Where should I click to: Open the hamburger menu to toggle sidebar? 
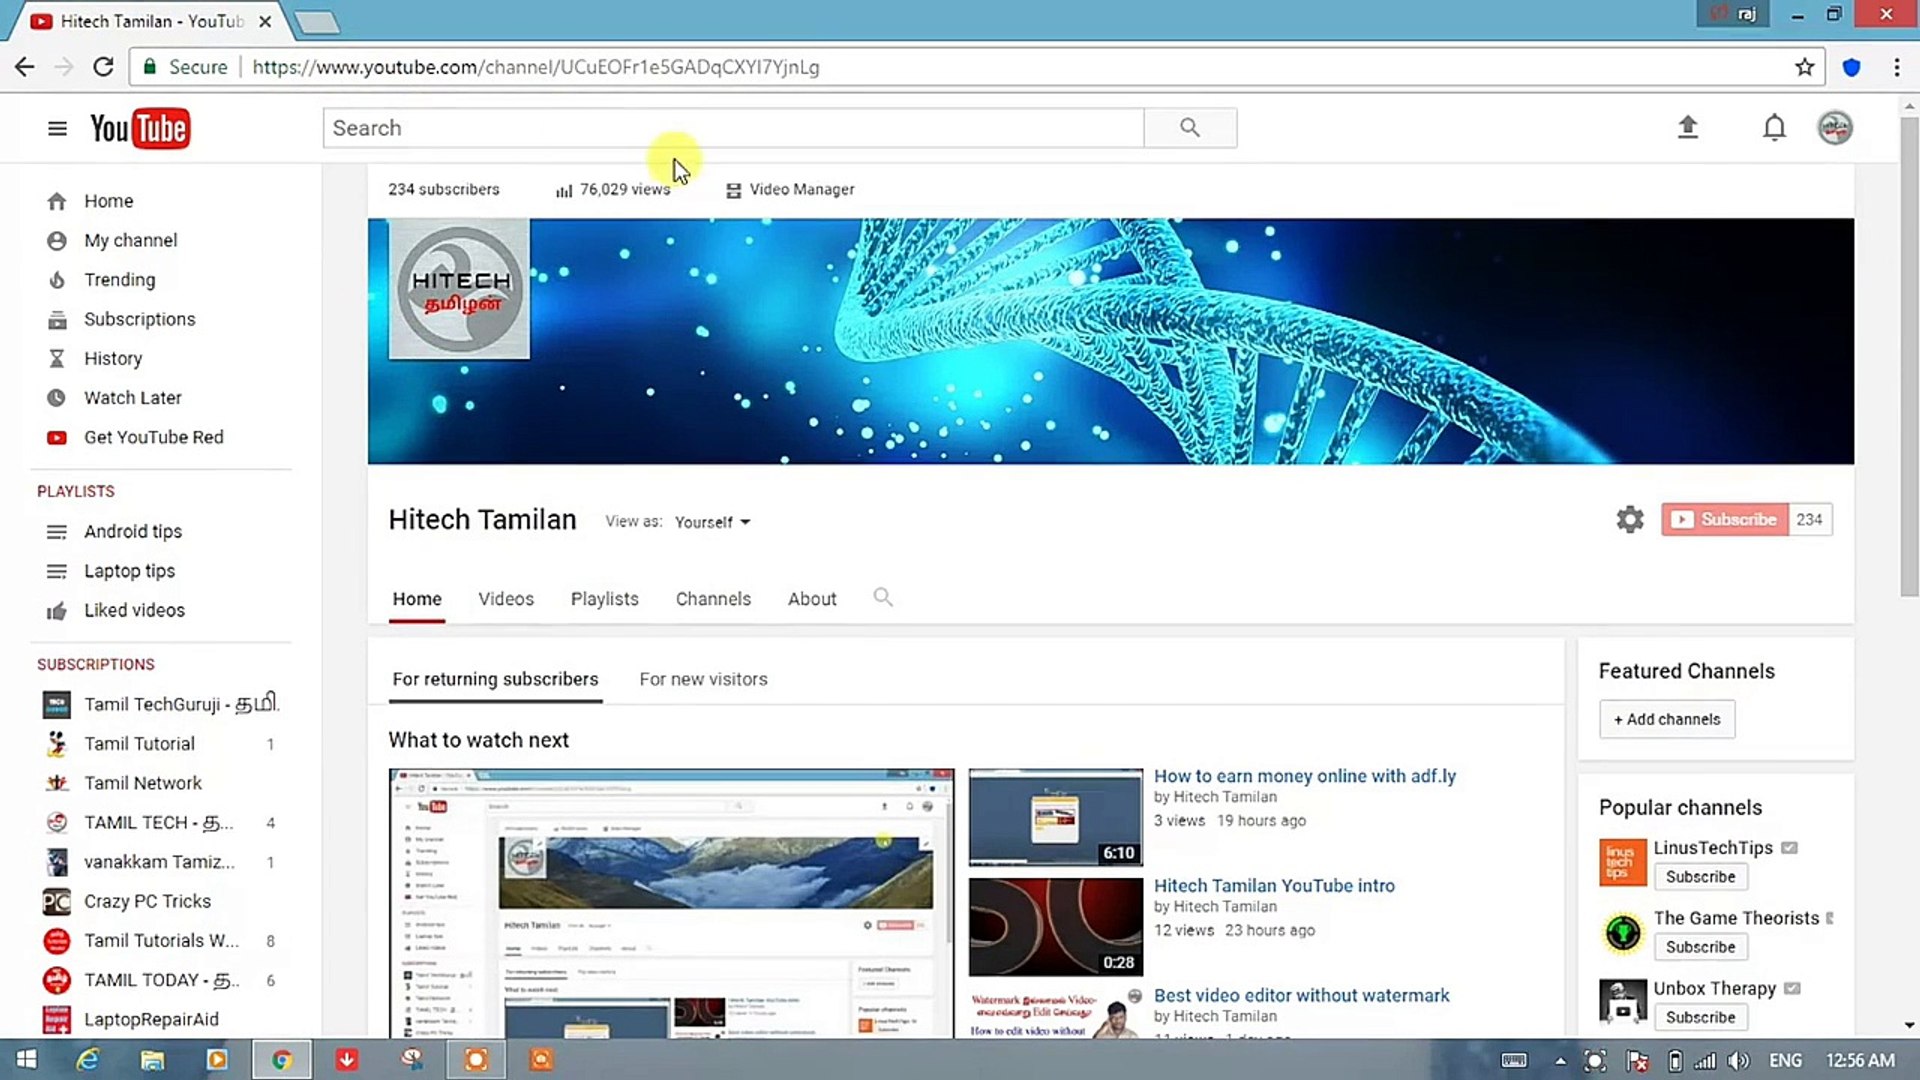coord(57,128)
